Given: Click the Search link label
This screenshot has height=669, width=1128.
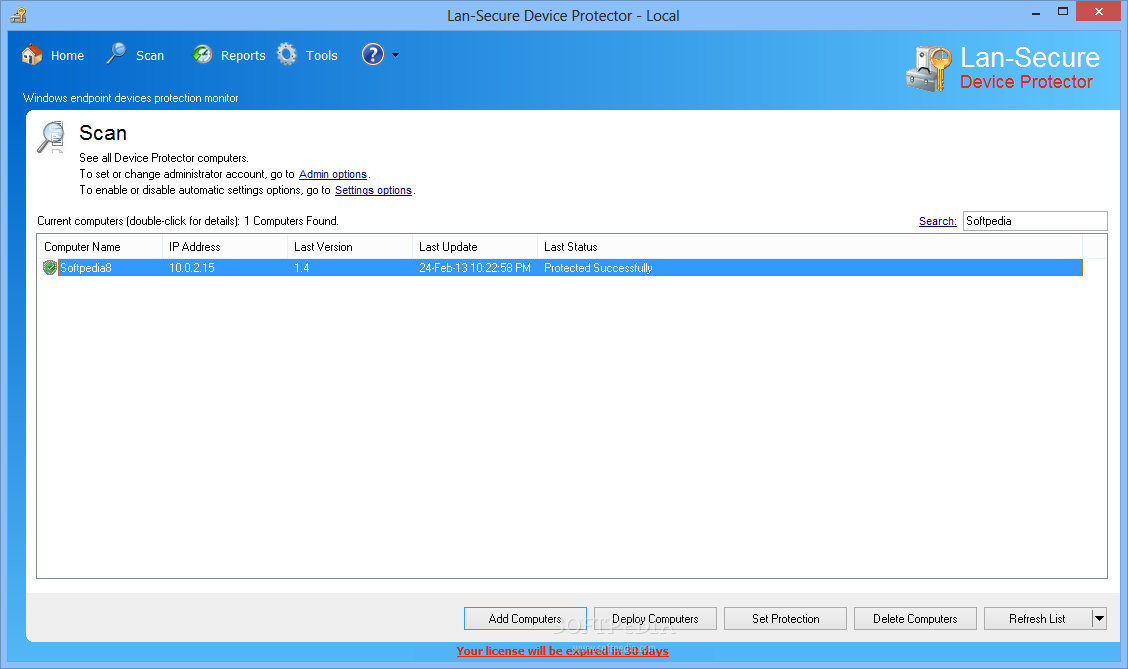Looking at the screenshot, I should click(x=937, y=221).
